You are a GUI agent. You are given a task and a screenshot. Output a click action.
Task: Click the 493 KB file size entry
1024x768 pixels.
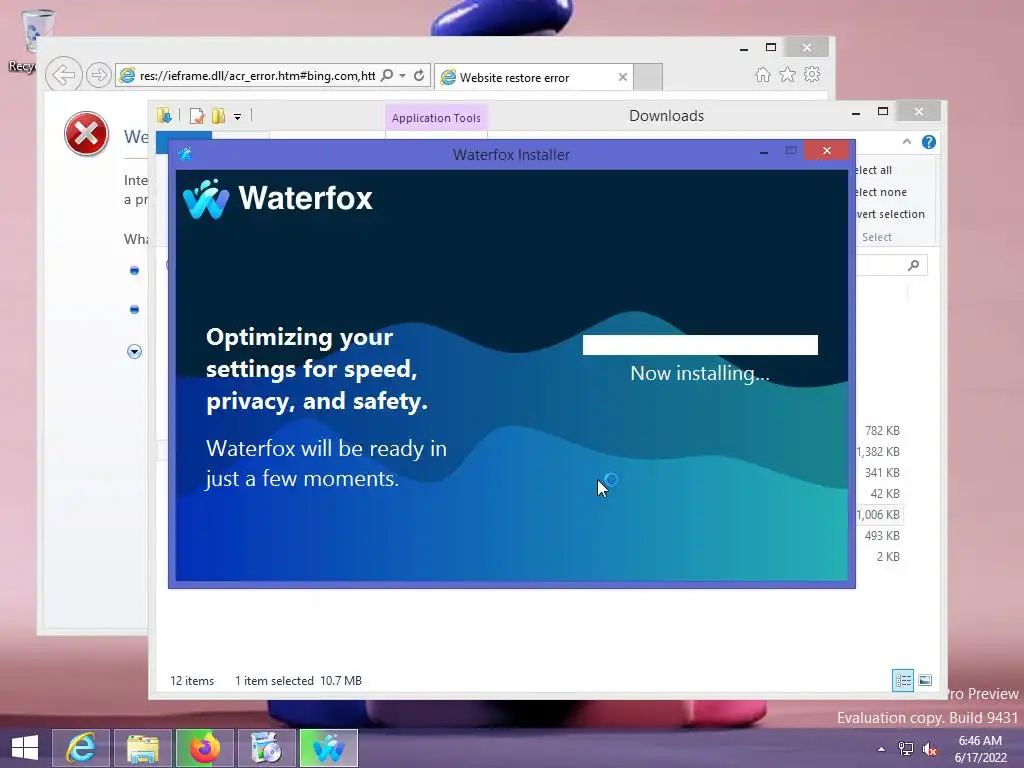[882, 536]
